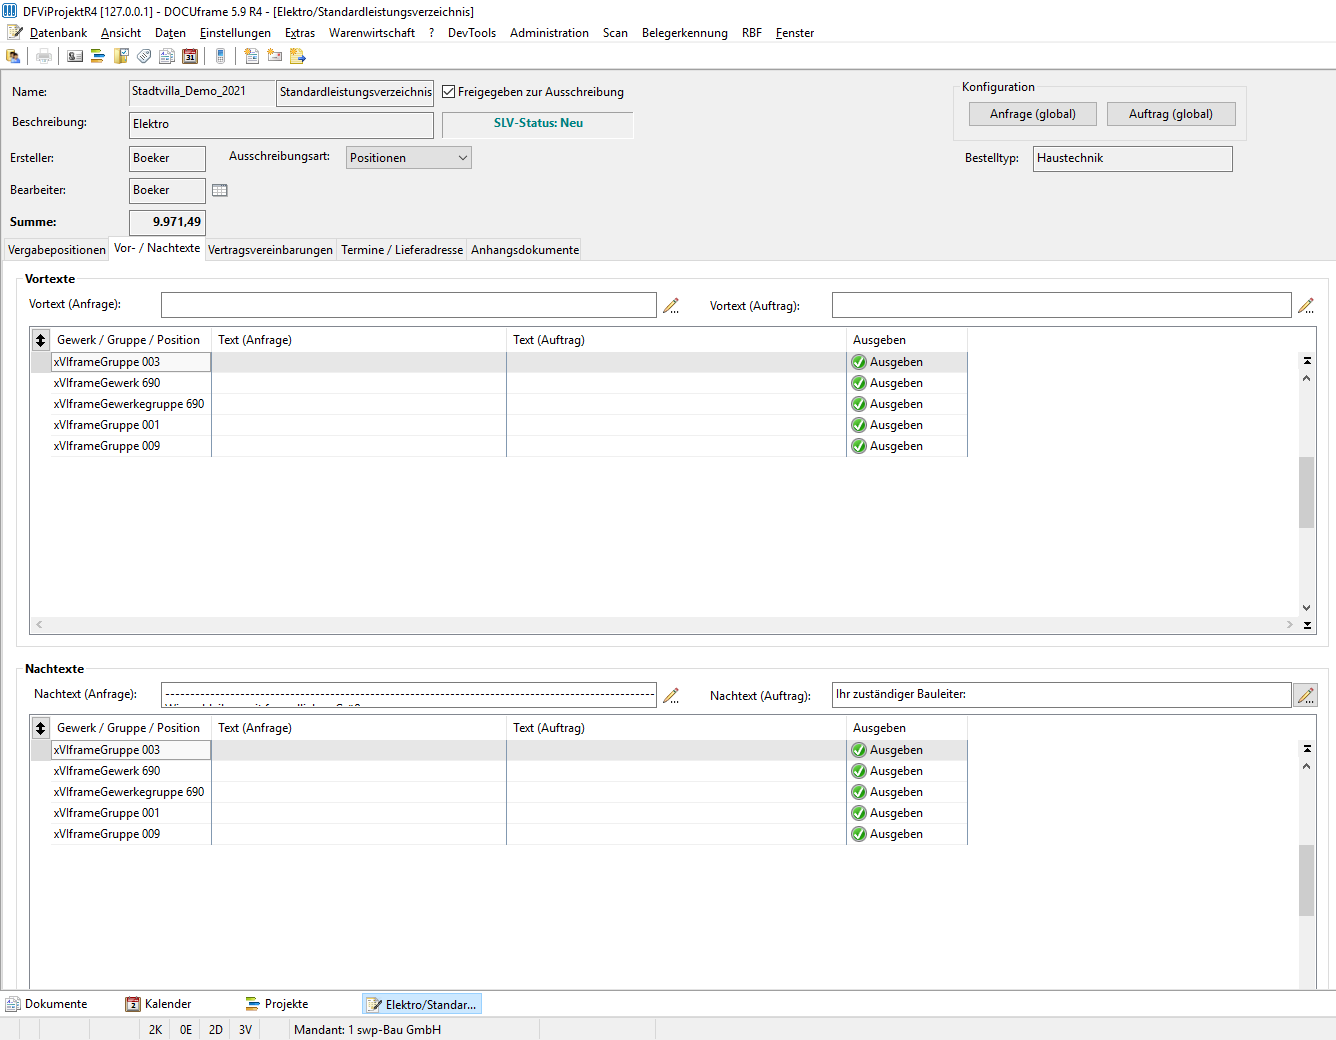Viewport: 1336px width, 1040px height.
Task: Click the Anfrage (global) button
Action: tap(1033, 114)
